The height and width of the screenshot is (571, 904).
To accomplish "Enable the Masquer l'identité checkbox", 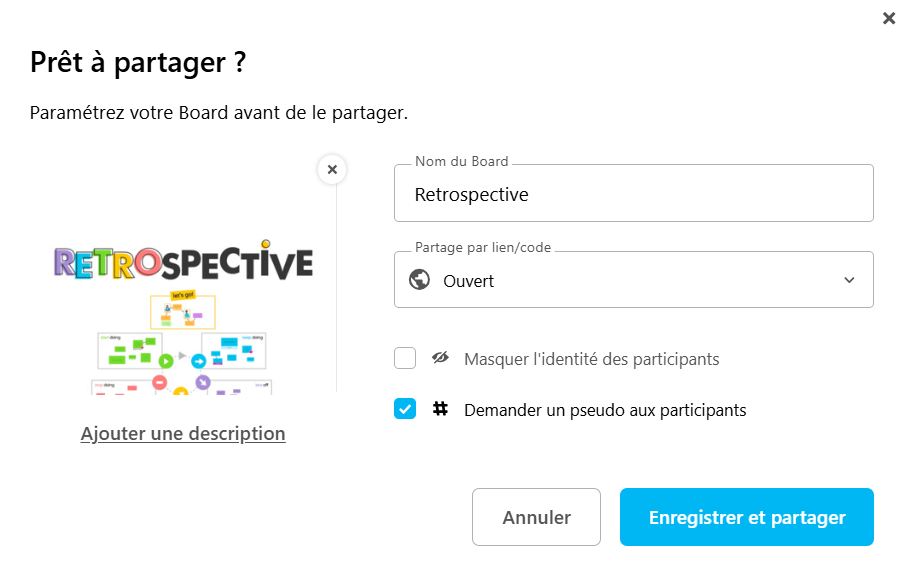I will pos(405,358).
